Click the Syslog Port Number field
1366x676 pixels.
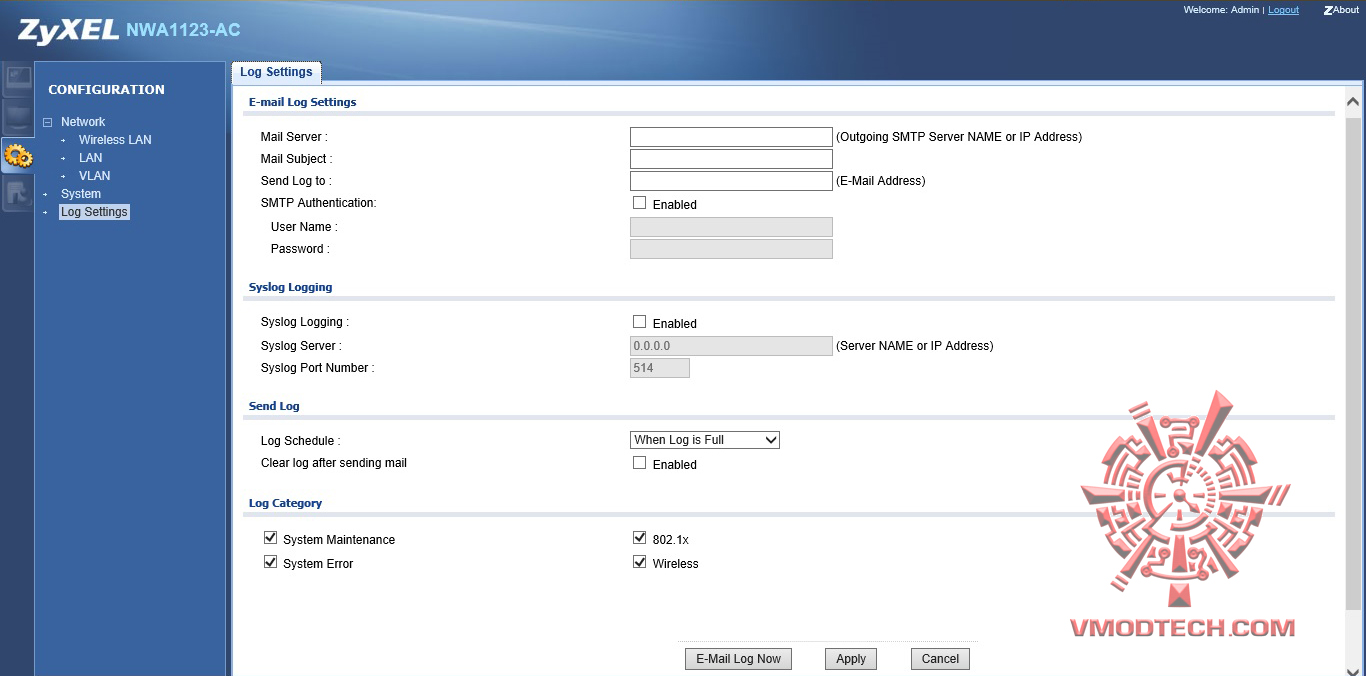[660, 368]
